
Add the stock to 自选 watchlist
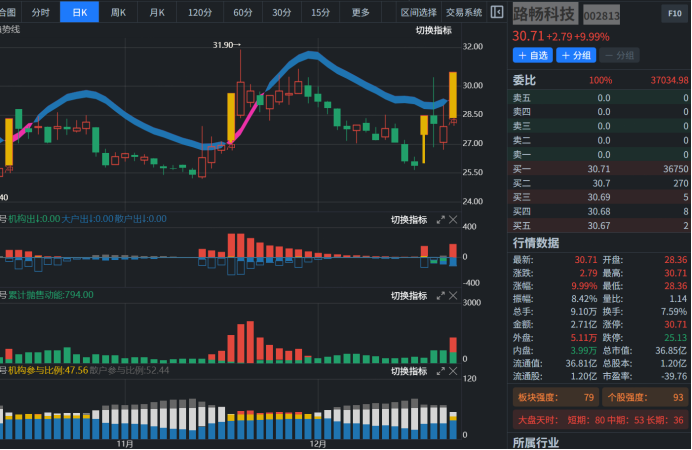(x=533, y=55)
